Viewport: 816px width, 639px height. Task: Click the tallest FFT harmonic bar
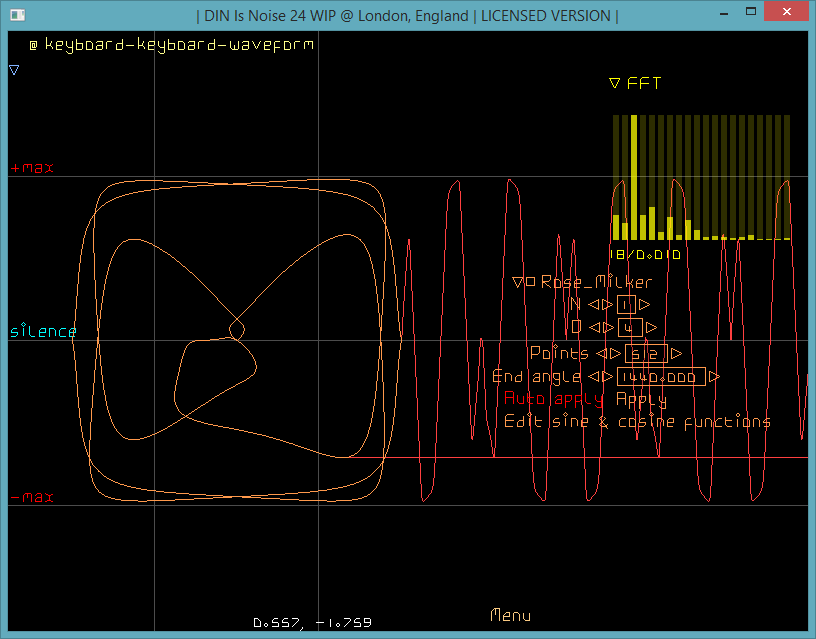[634, 177]
